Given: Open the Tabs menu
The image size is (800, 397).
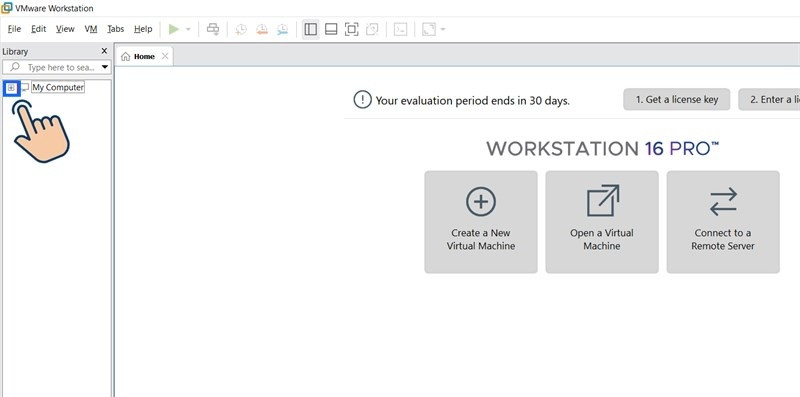Looking at the screenshot, I should point(116,29).
